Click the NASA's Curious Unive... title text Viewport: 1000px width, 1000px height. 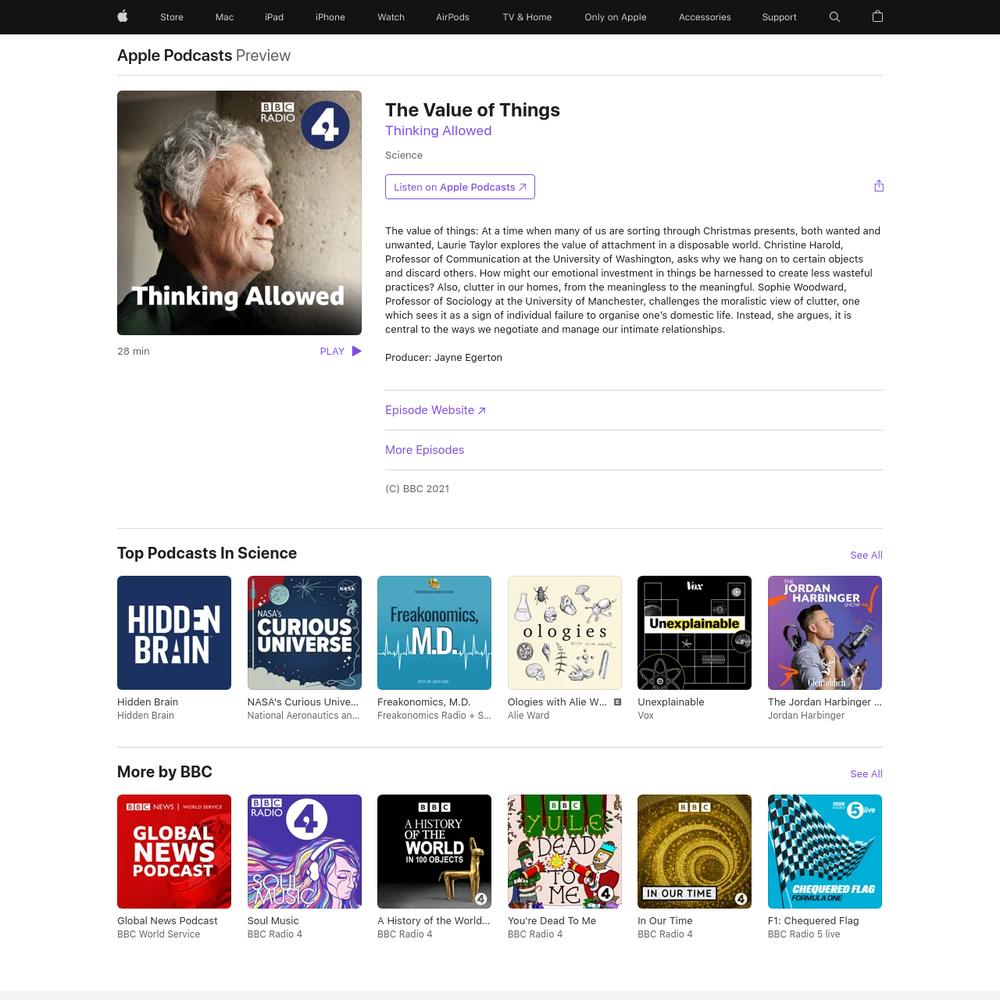(x=303, y=702)
